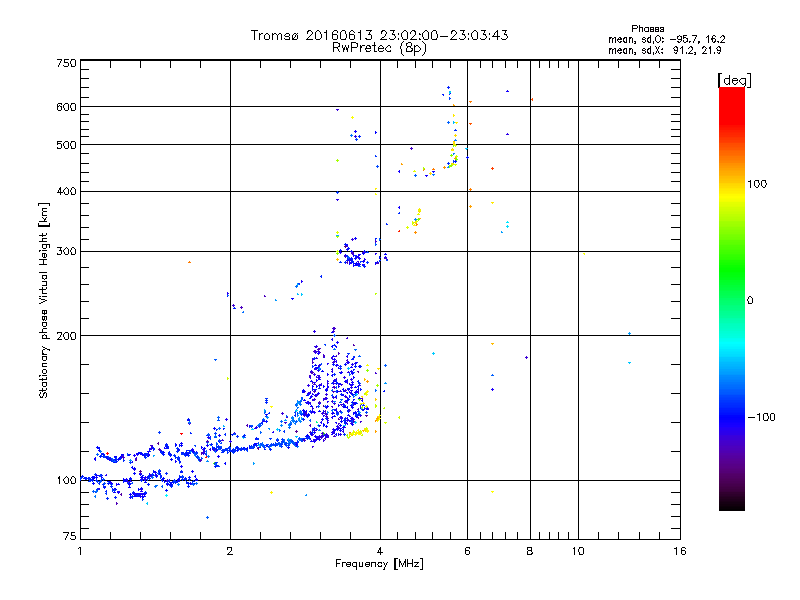Click the x-axis tick label '2'
Viewport: 800px width, 600px height.
230,551
